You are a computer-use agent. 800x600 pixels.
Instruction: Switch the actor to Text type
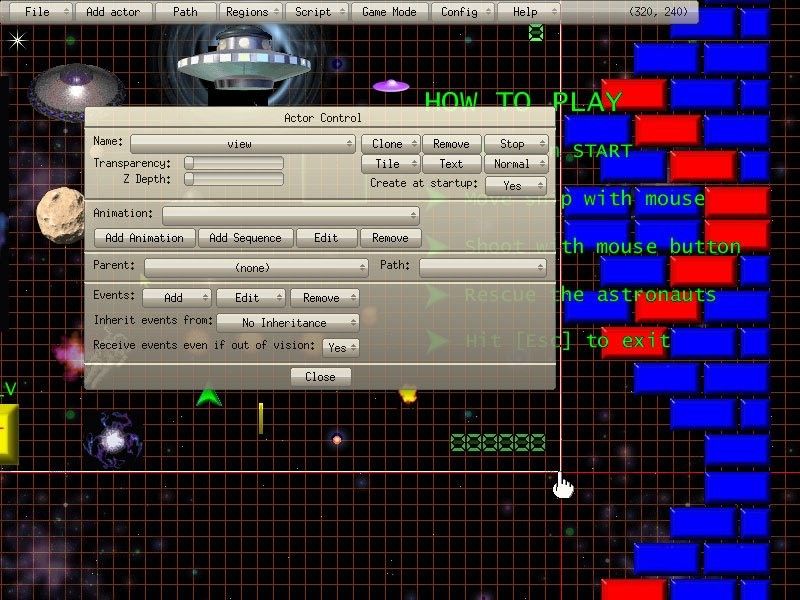tap(452, 163)
